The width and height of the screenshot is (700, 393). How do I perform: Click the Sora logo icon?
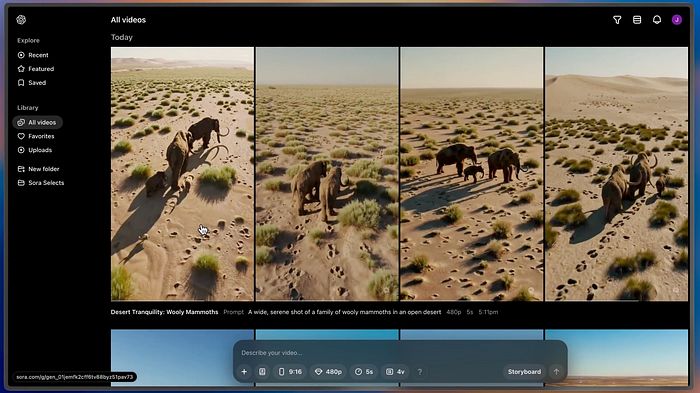(x=21, y=20)
